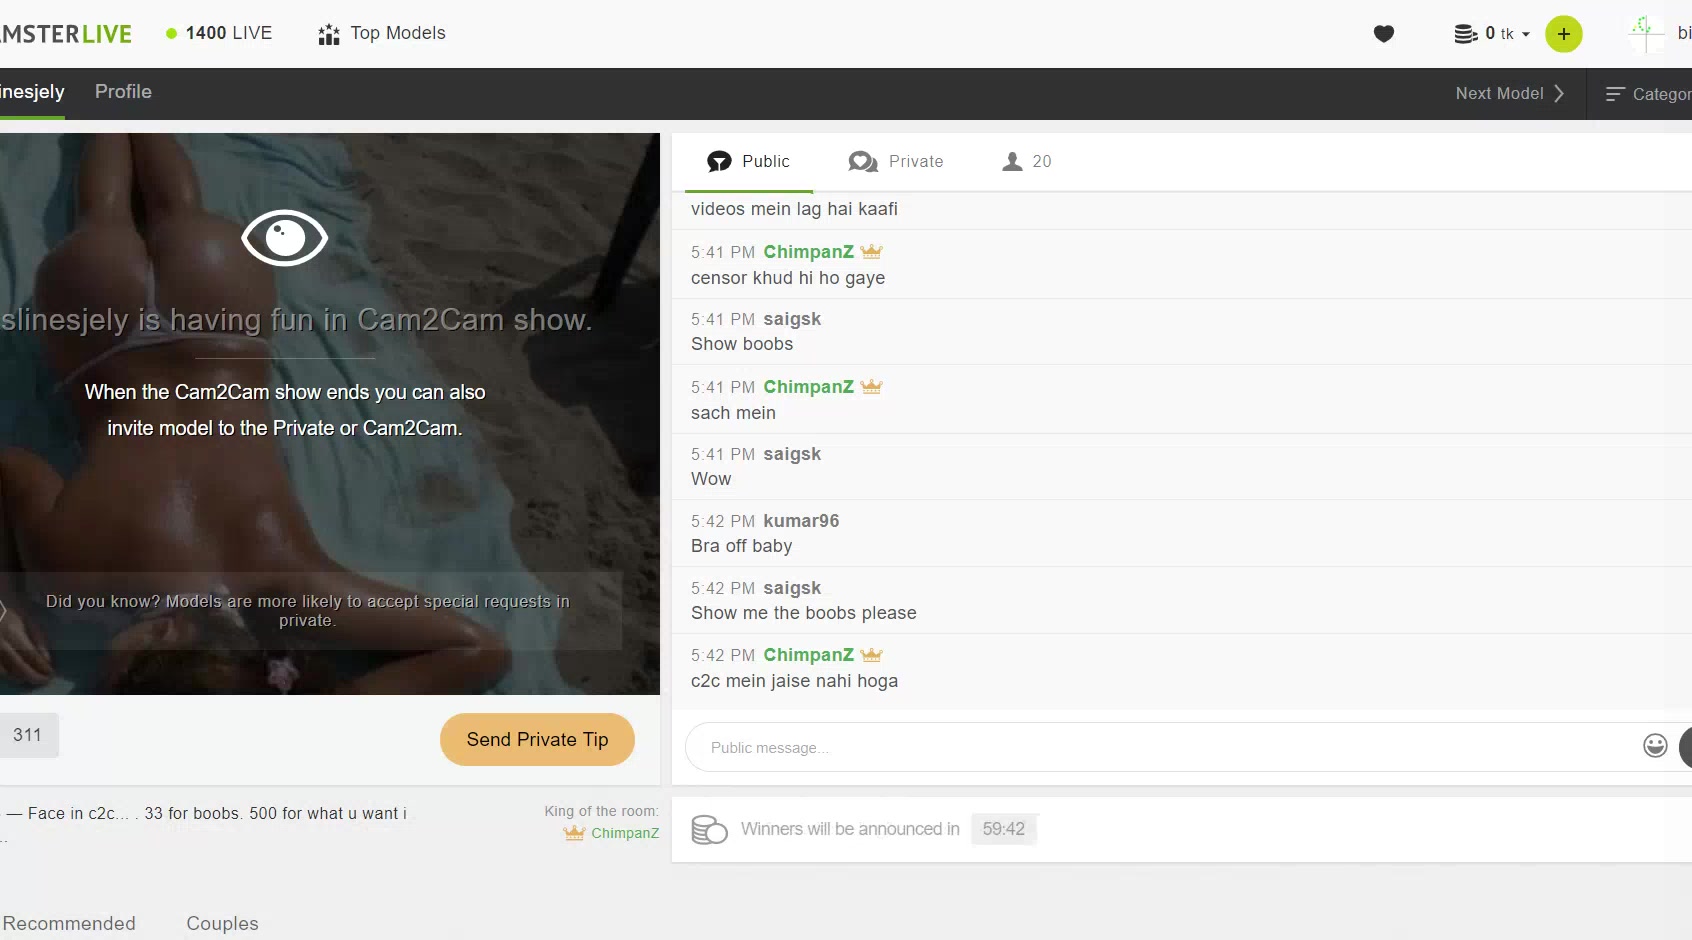Click the token coins stack icon
The image size is (1692, 940).
tap(1465, 34)
